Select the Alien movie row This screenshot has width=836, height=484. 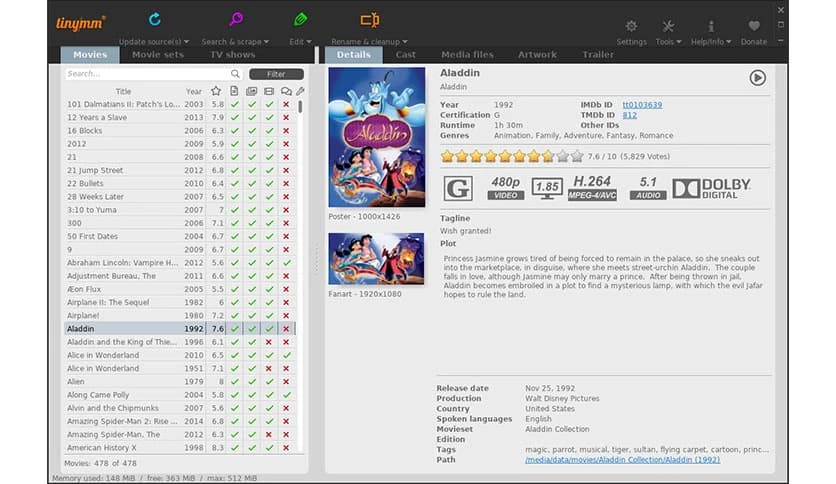(x=180, y=382)
